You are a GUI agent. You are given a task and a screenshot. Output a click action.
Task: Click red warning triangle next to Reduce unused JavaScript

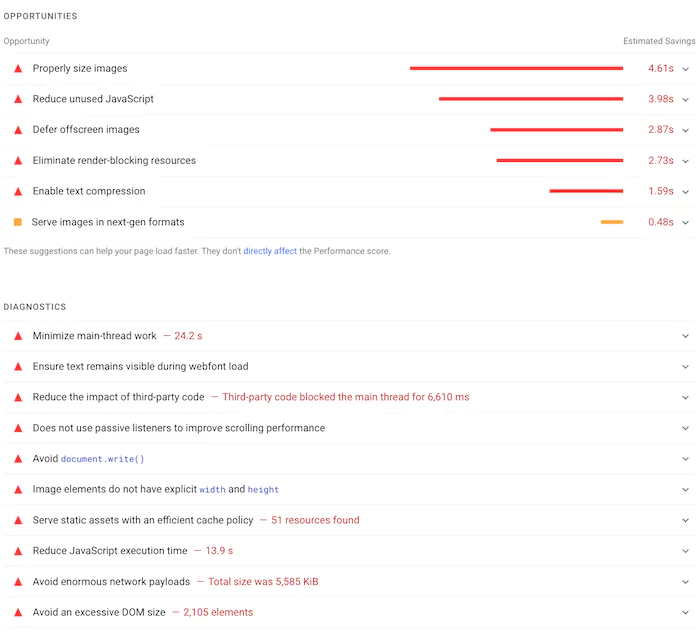click(17, 100)
